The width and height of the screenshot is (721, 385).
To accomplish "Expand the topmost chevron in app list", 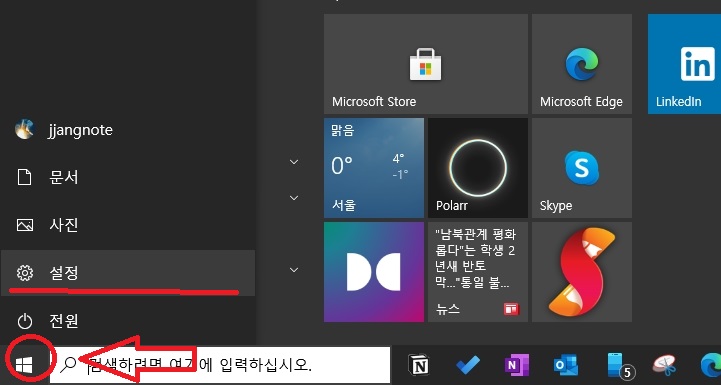I will click(294, 161).
